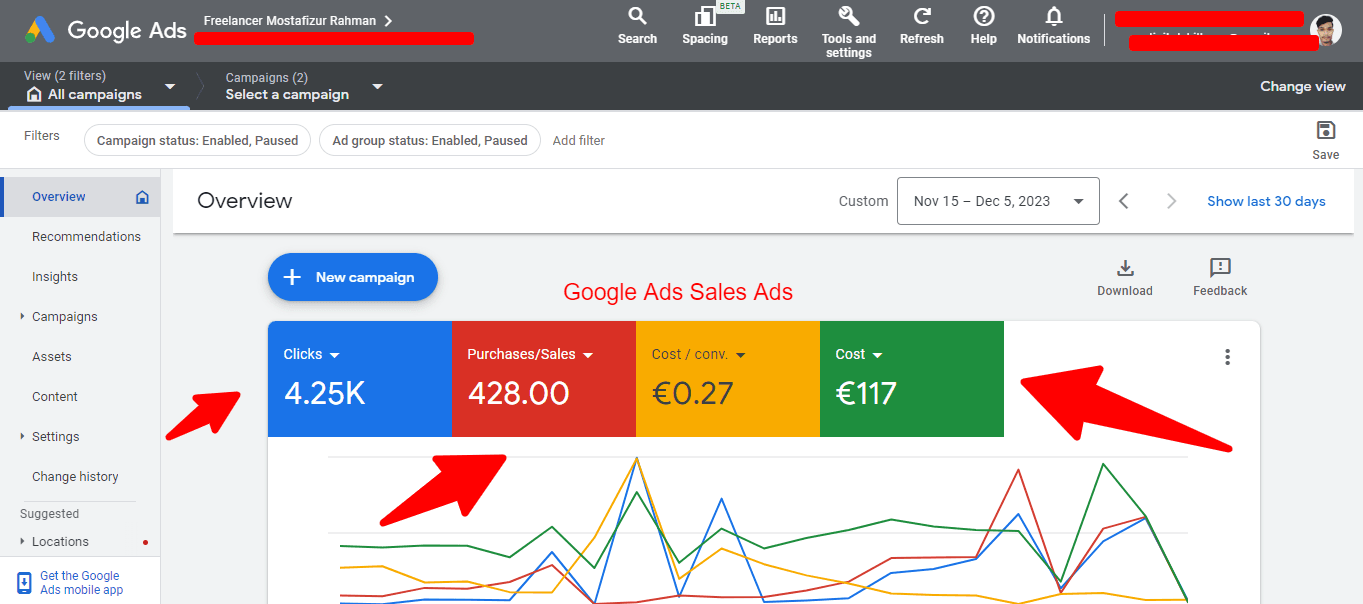Viewport: 1363px width, 604px height.
Task: Open Tools and settings wrench
Action: (848, 17)
